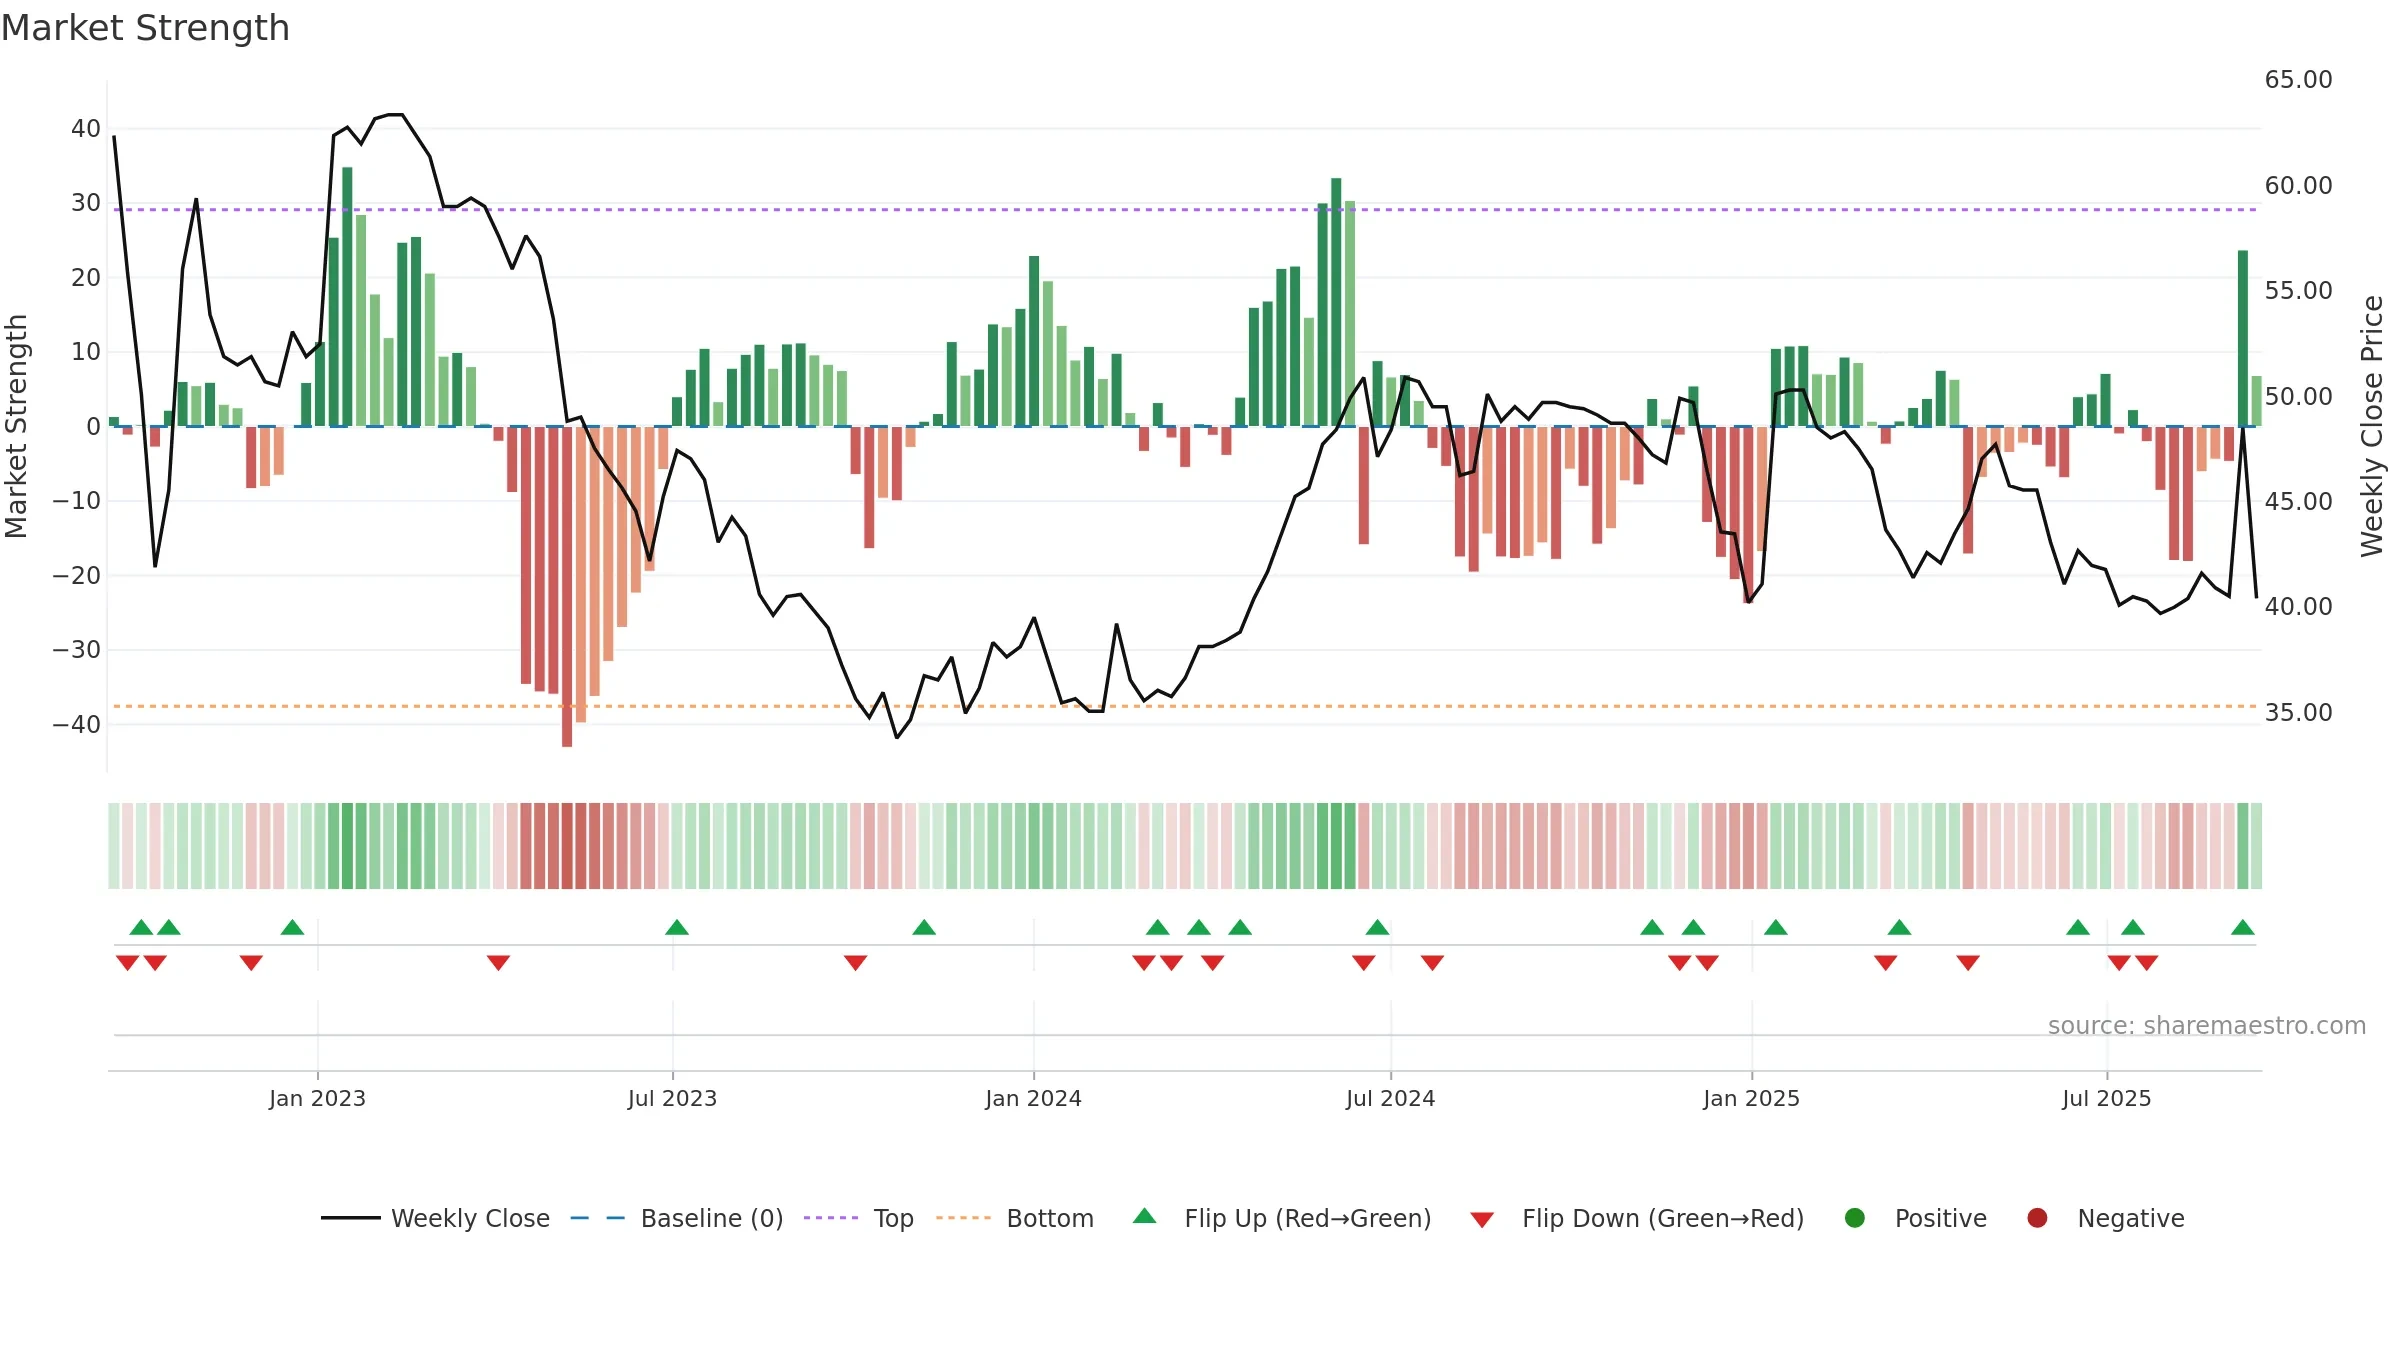The width and height of the screenshot is (2400, 1350).
Task: Toggle the Flip Down (Green→Red) legend label
Action: click(x=1663, y=1218)
